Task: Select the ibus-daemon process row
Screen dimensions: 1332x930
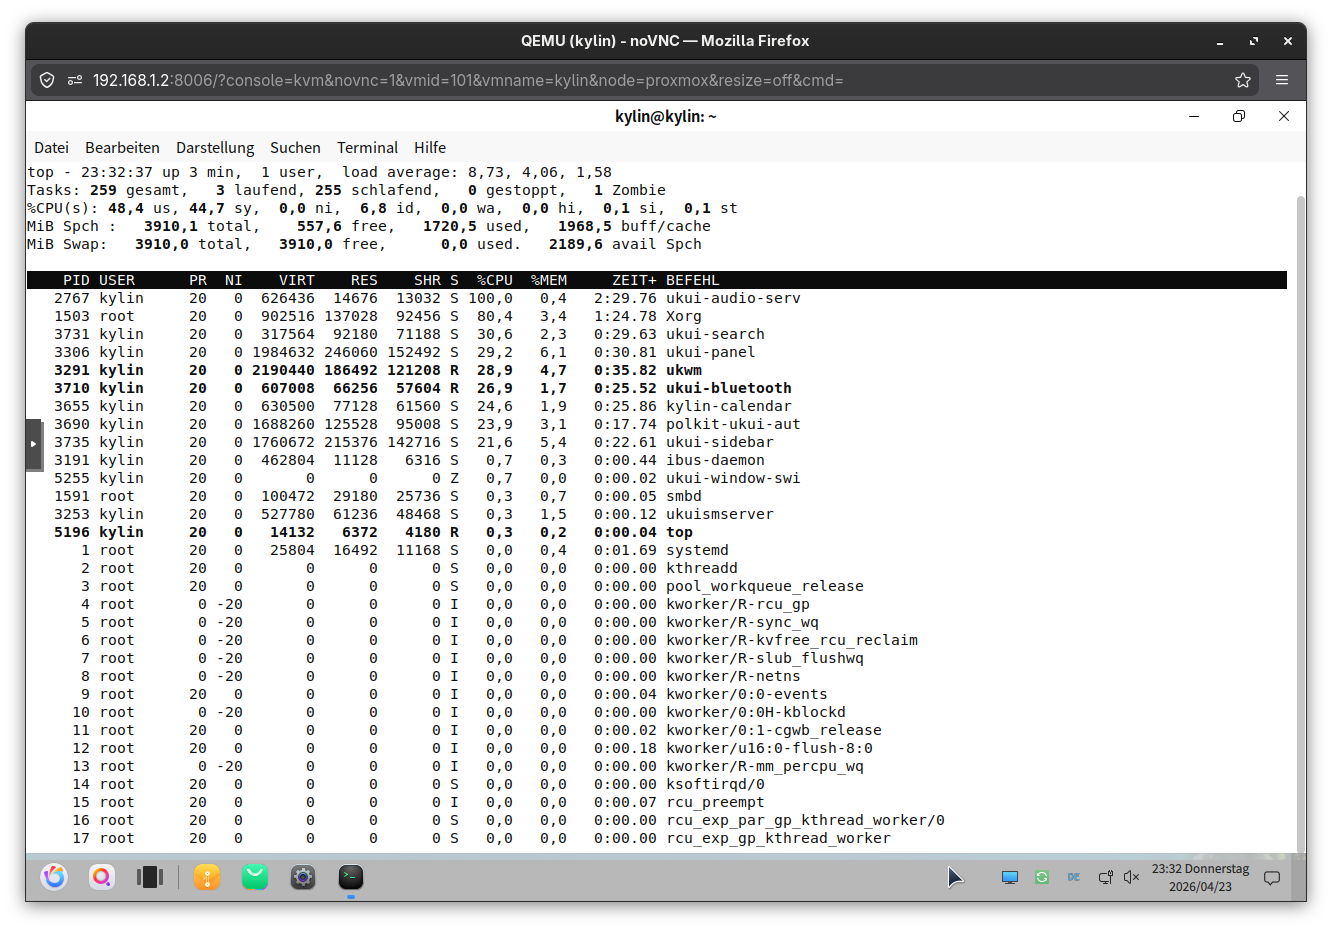Action: pos(656,460)
